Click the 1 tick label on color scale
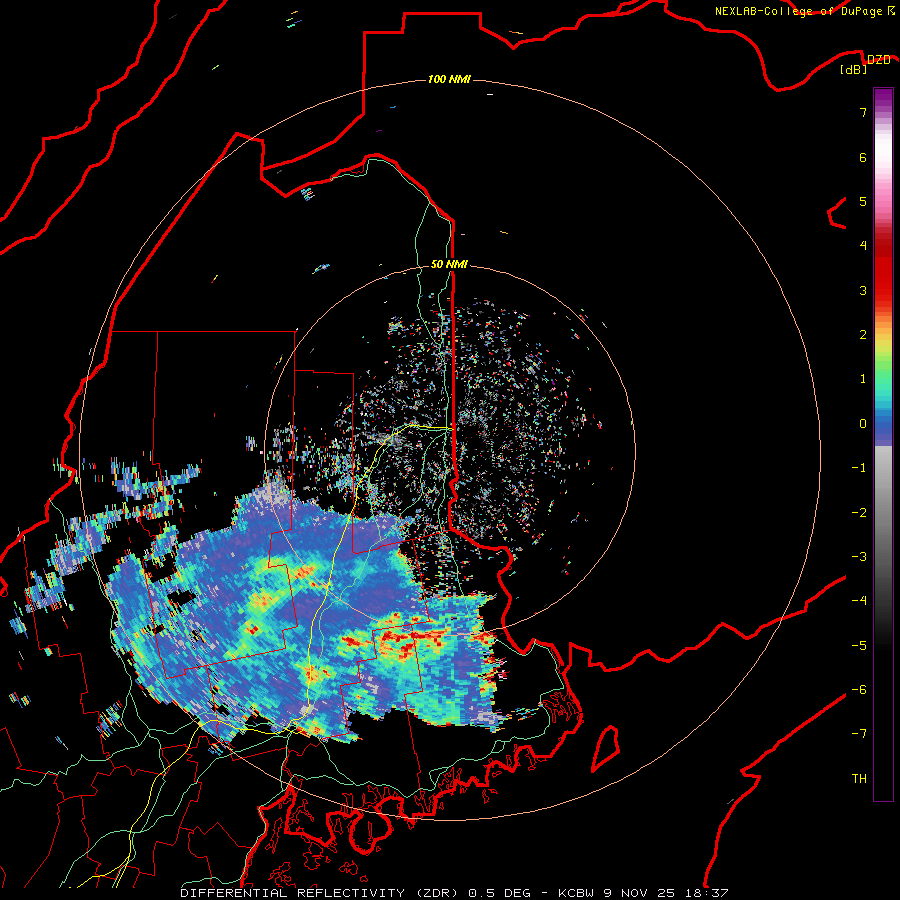 tap(863, 379)
